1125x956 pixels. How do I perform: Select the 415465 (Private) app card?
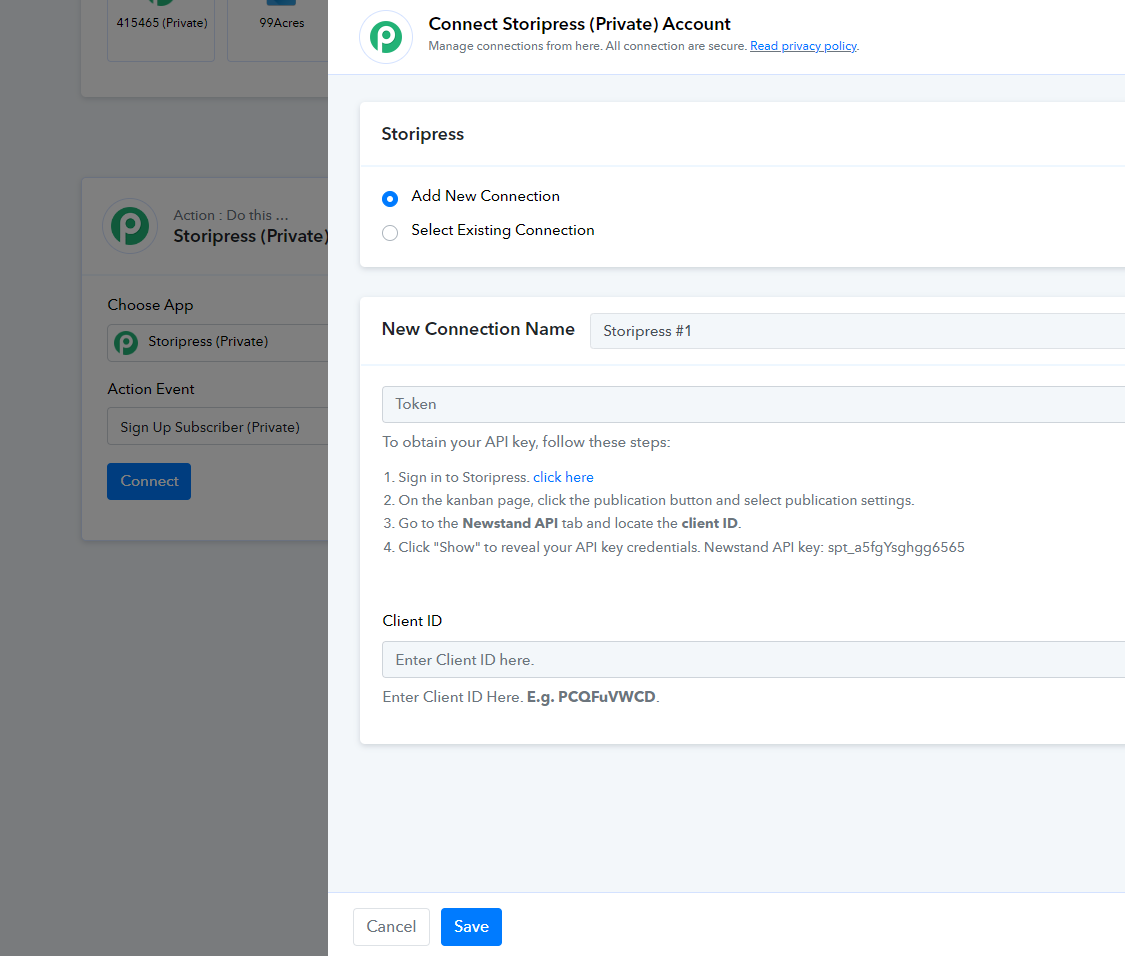[161, 29]
